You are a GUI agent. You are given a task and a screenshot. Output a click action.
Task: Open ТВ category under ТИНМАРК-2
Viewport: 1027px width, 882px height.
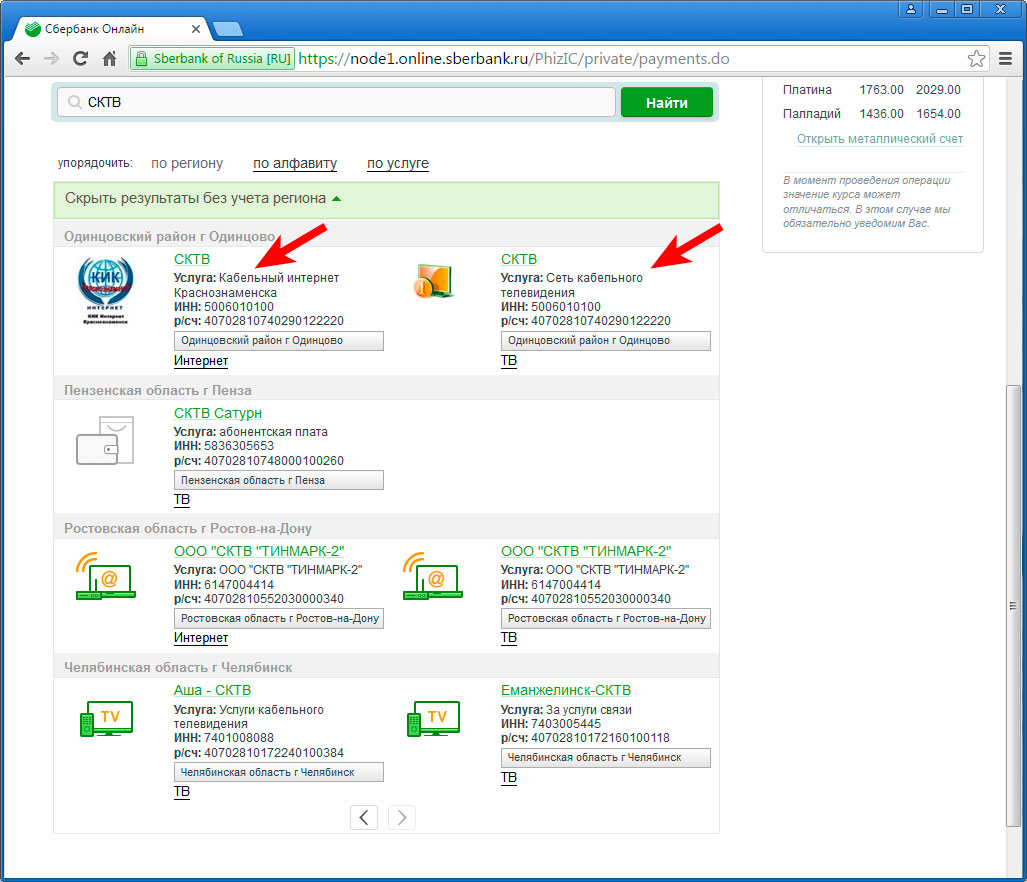[x=508, y=638]
